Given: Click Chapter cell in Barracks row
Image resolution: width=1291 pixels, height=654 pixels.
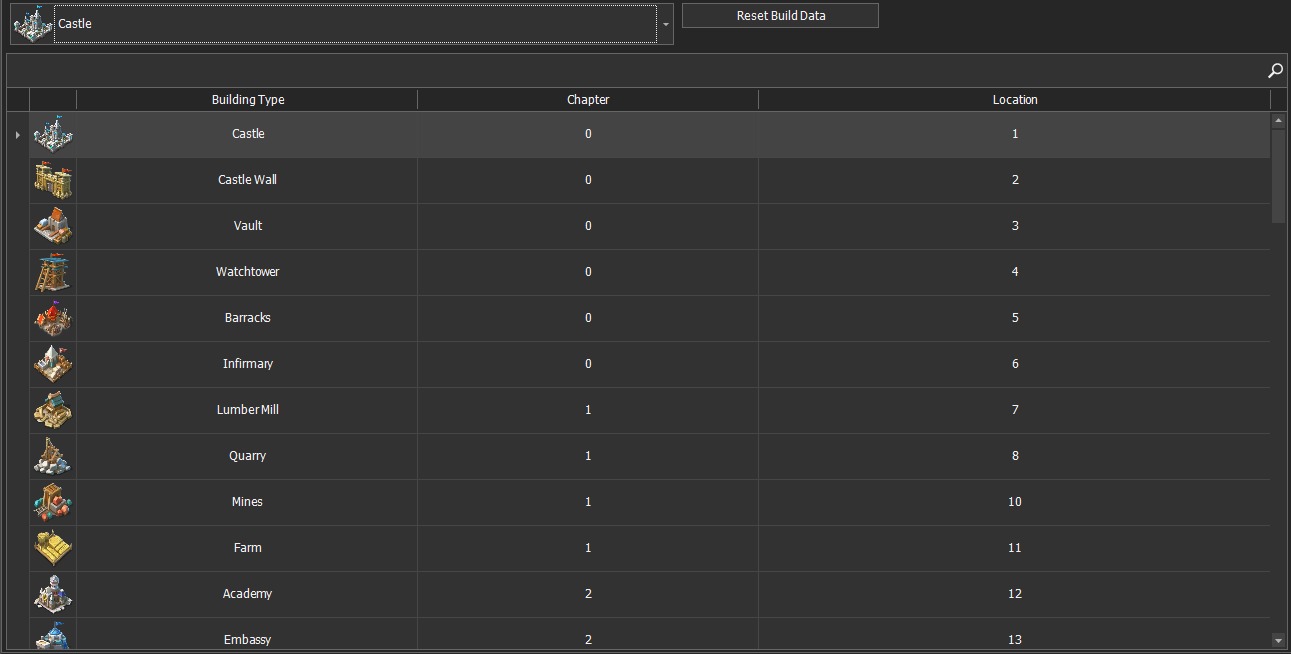Looking at the screenshot, I should [588, 318].
